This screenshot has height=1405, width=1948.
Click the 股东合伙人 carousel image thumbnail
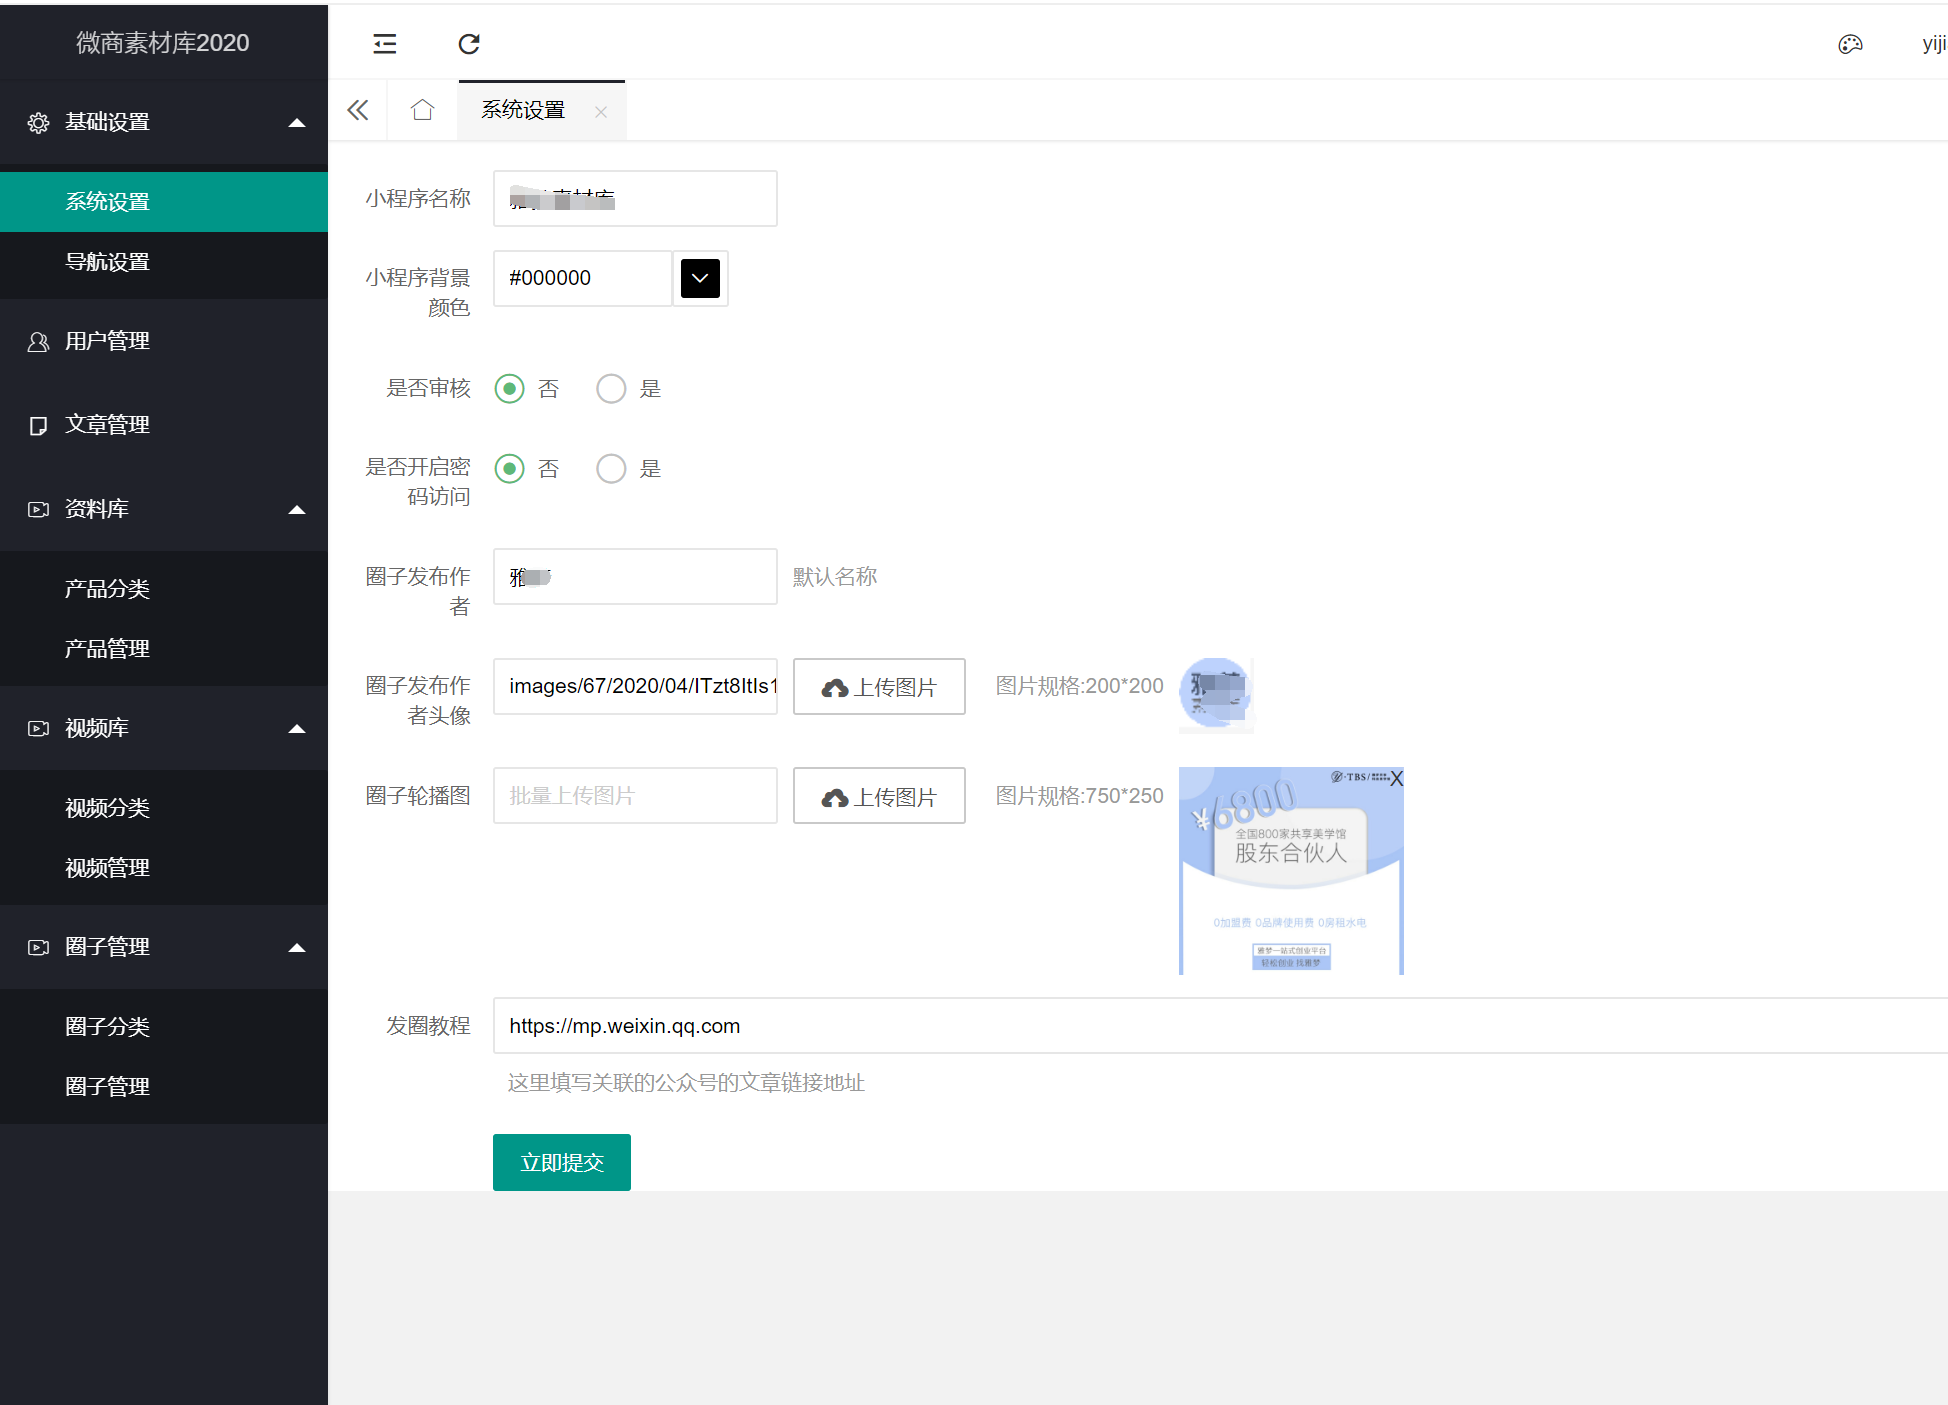[1291, 871]
